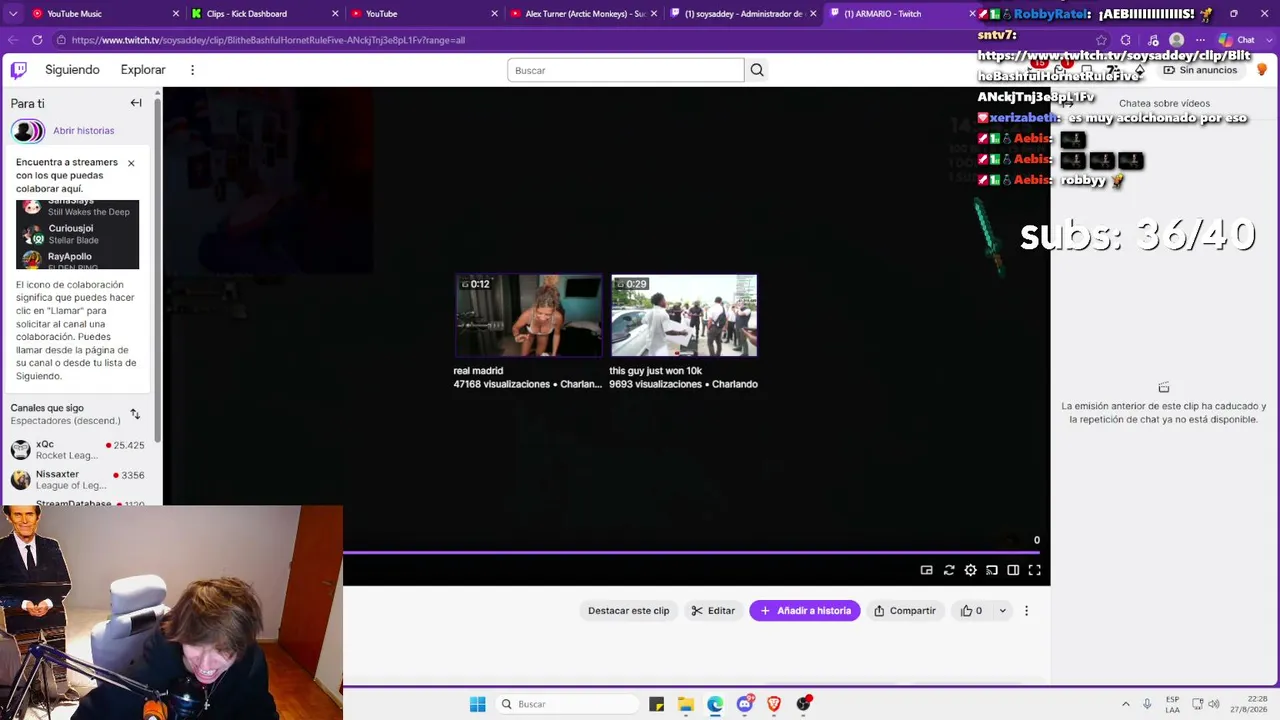Open the Siguiendo tab
The height and width of the screenshot is (720, 1280).
pos(72,70)
